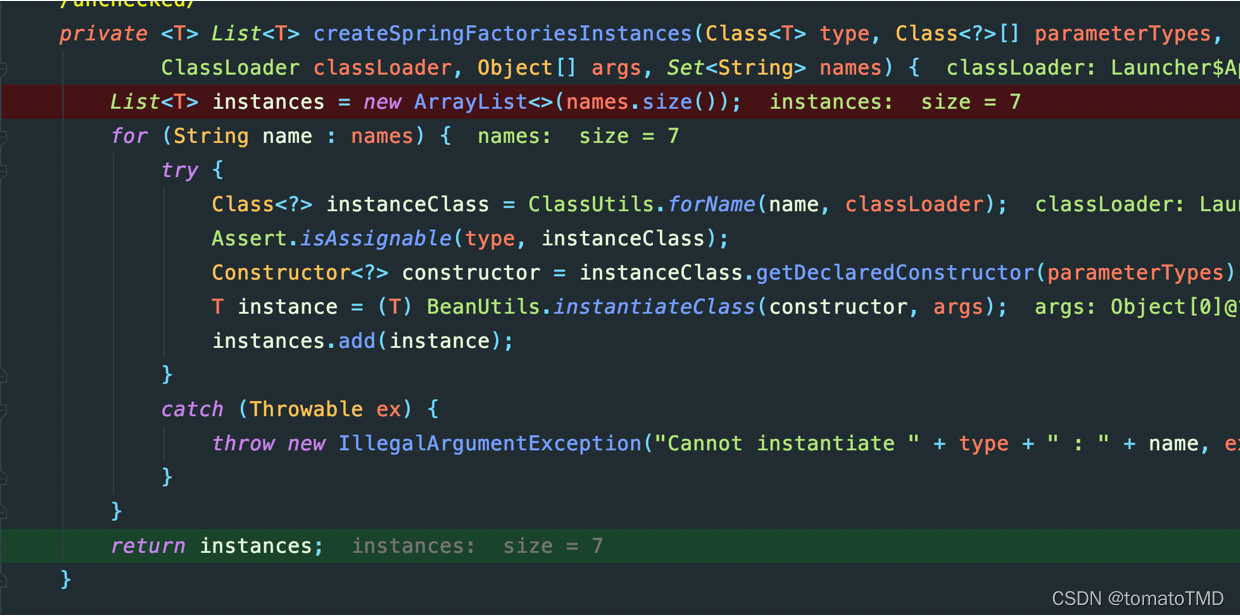Select the private keyword in method signature
Screen dimensions: 1240x616
104,34
